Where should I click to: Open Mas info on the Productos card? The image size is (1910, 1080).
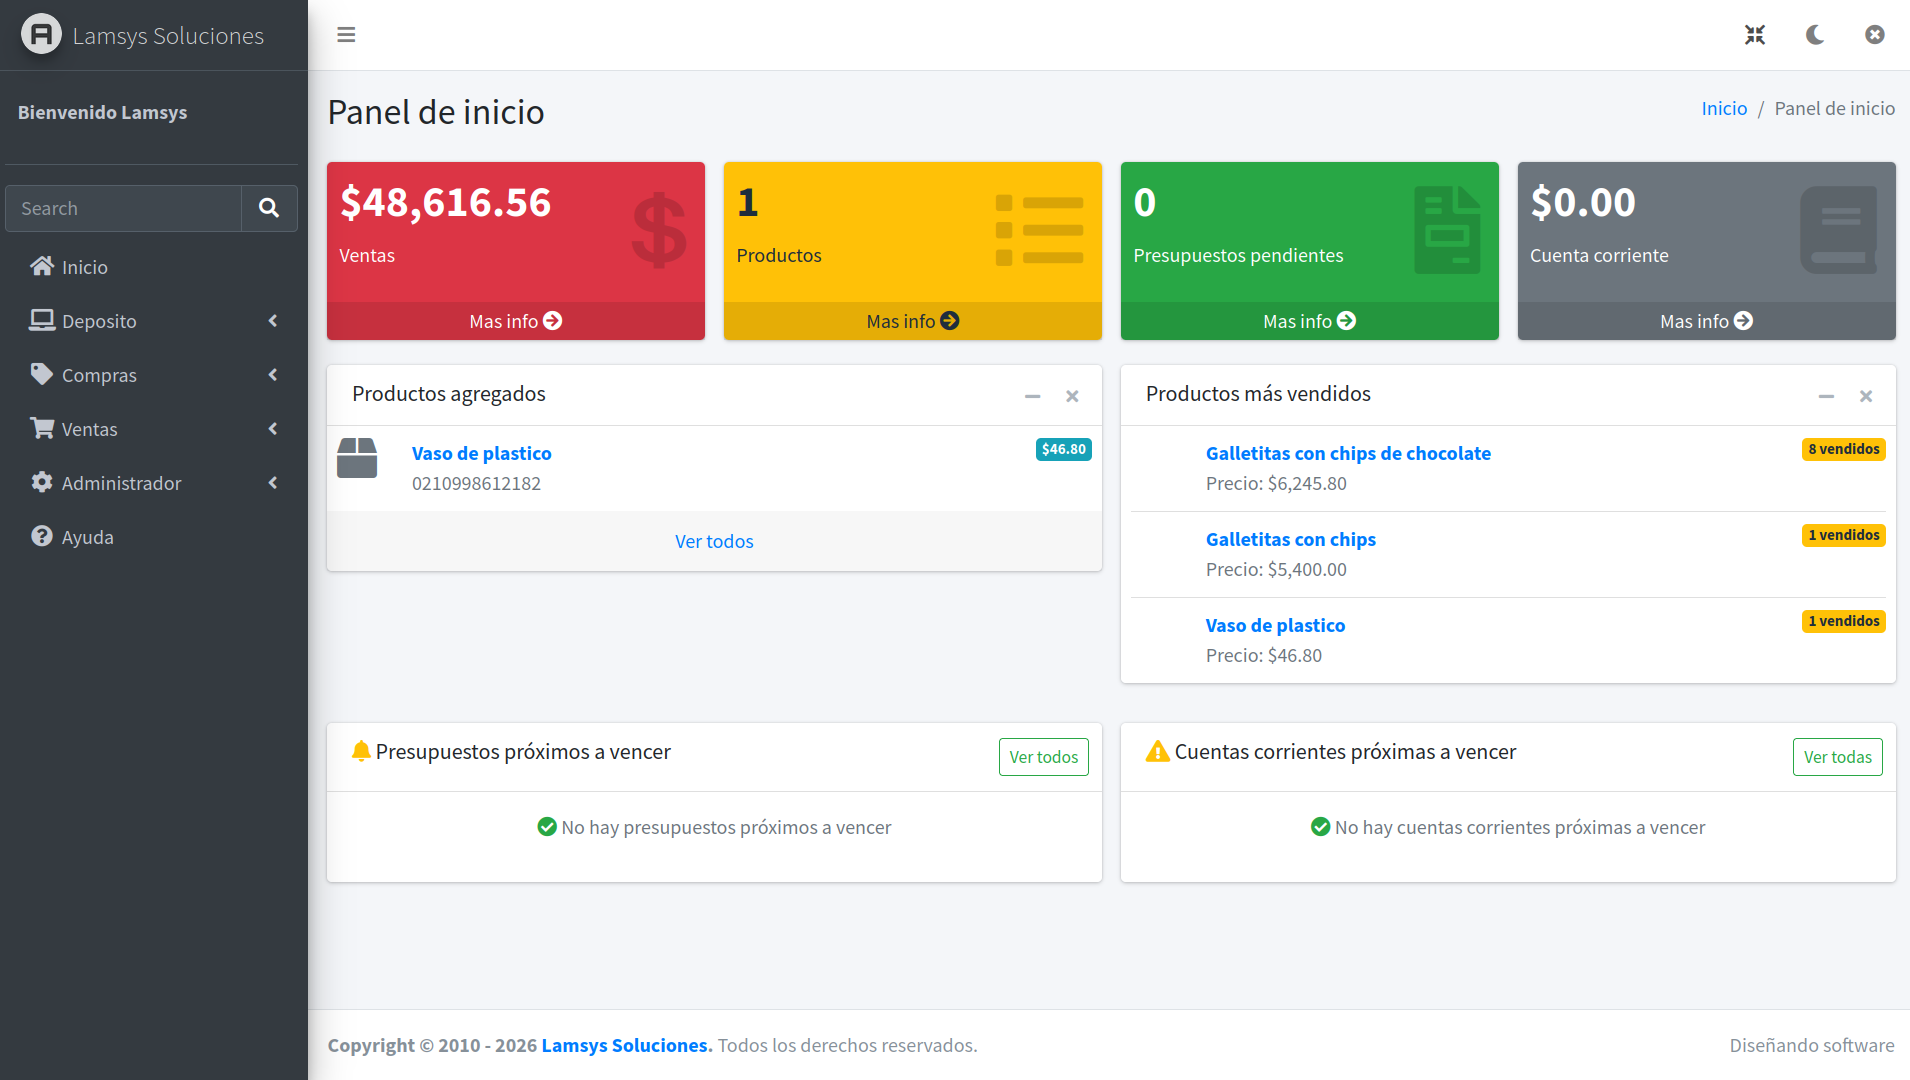(x=913, y=321)
